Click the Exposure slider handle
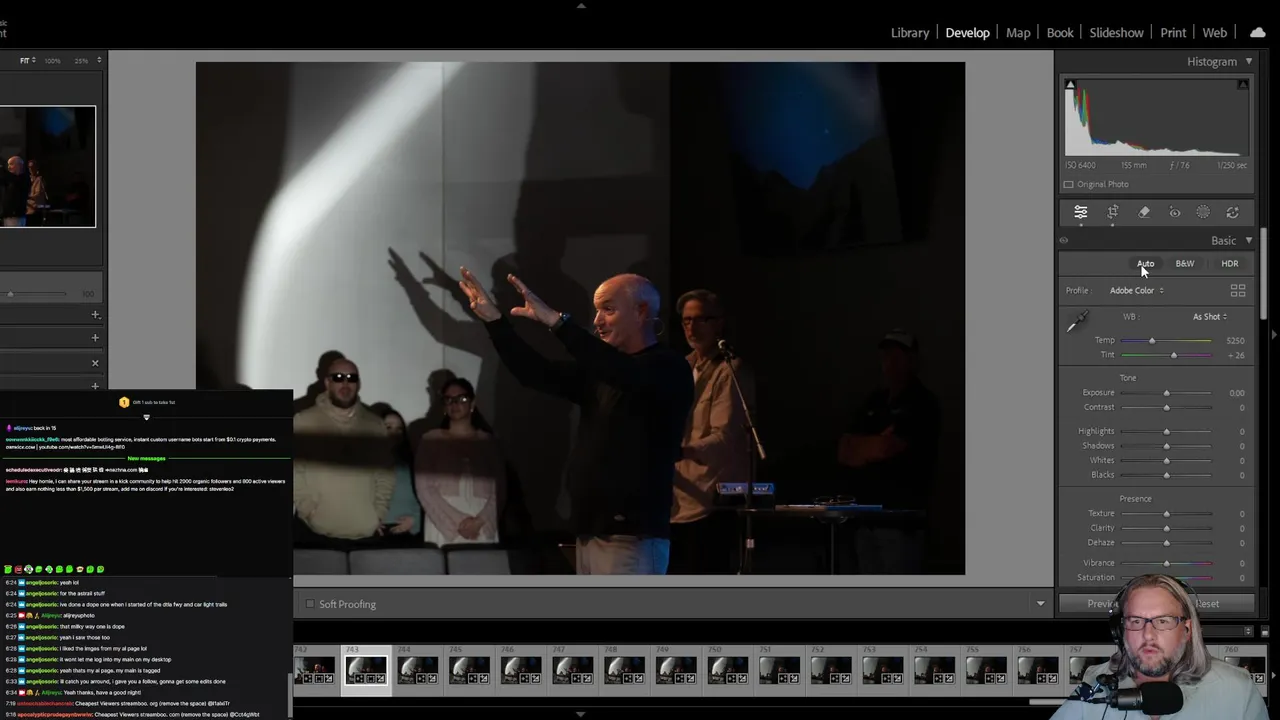The image size is (1280, 720). coord(1166,393)
